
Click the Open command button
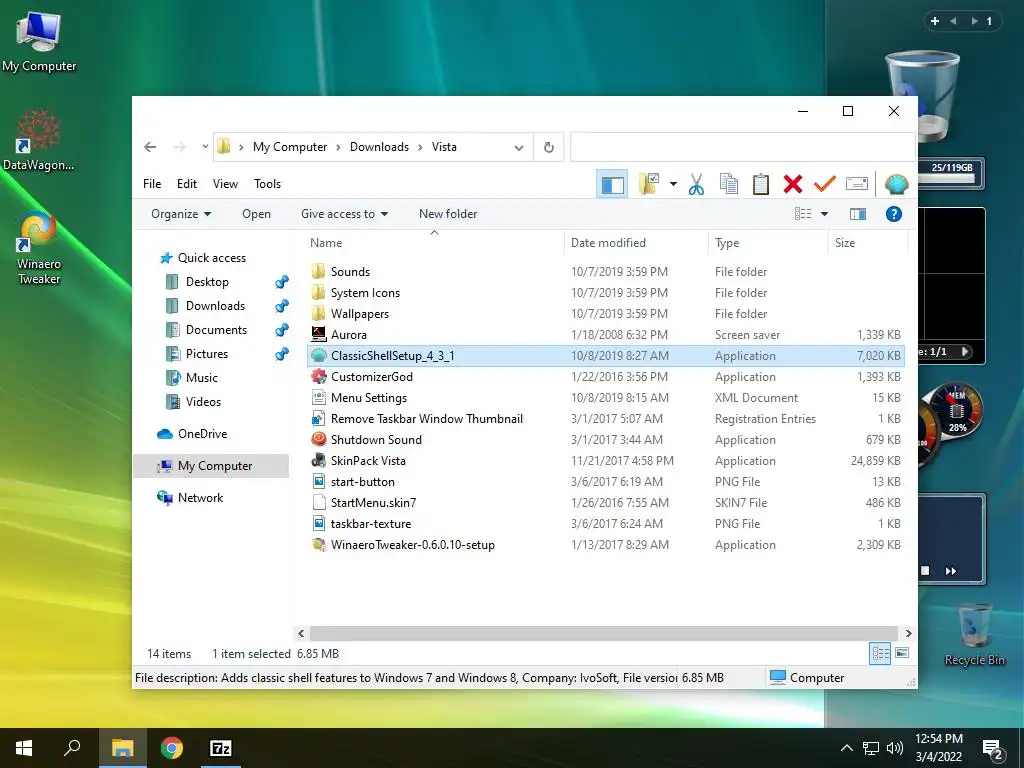pos(256,214)
